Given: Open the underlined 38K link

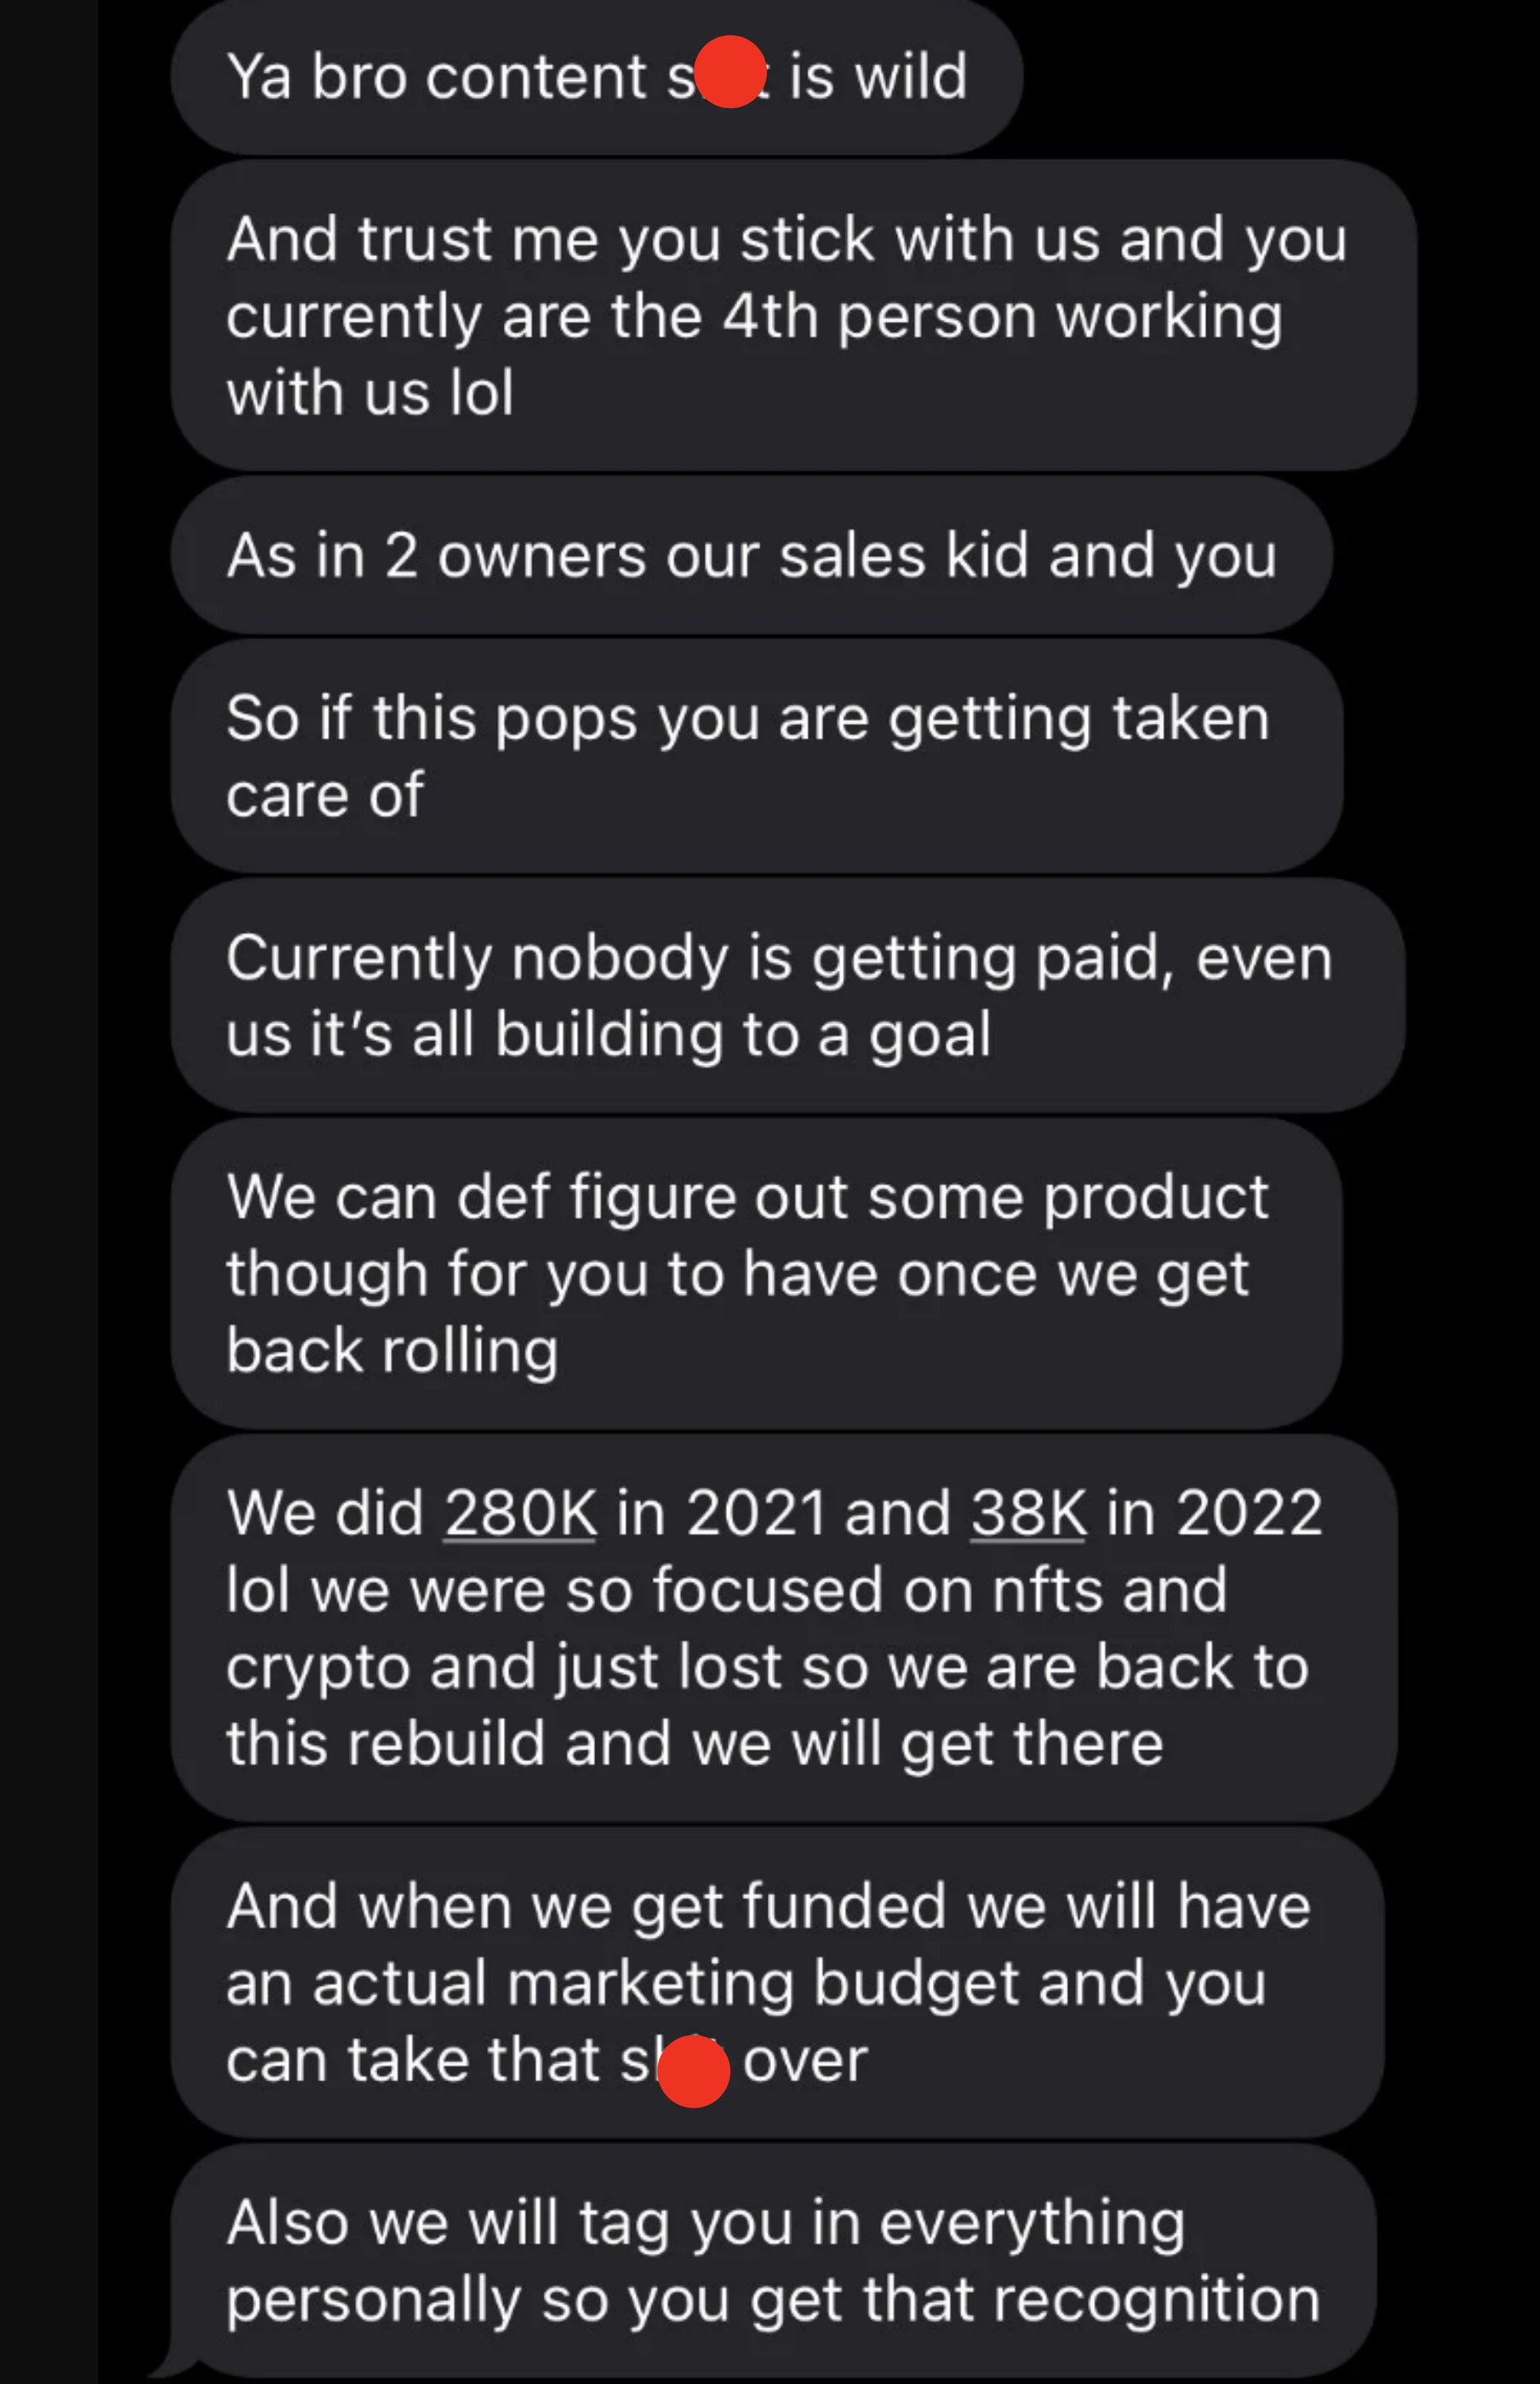Looking at the screenshot, I should [1028, 1512].
